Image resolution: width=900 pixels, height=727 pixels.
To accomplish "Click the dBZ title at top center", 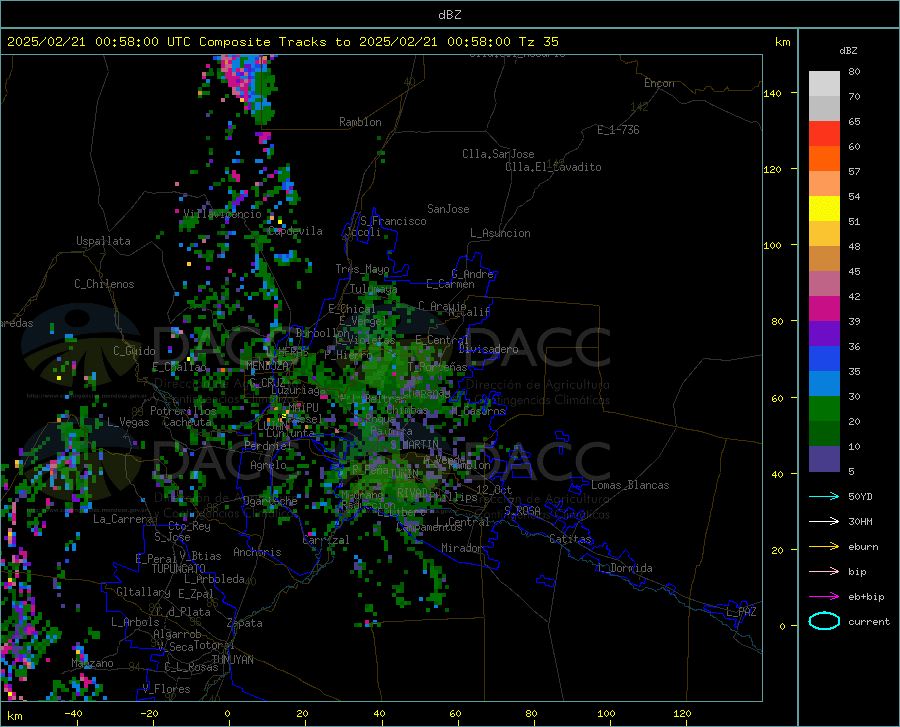I will pos(449,15).
